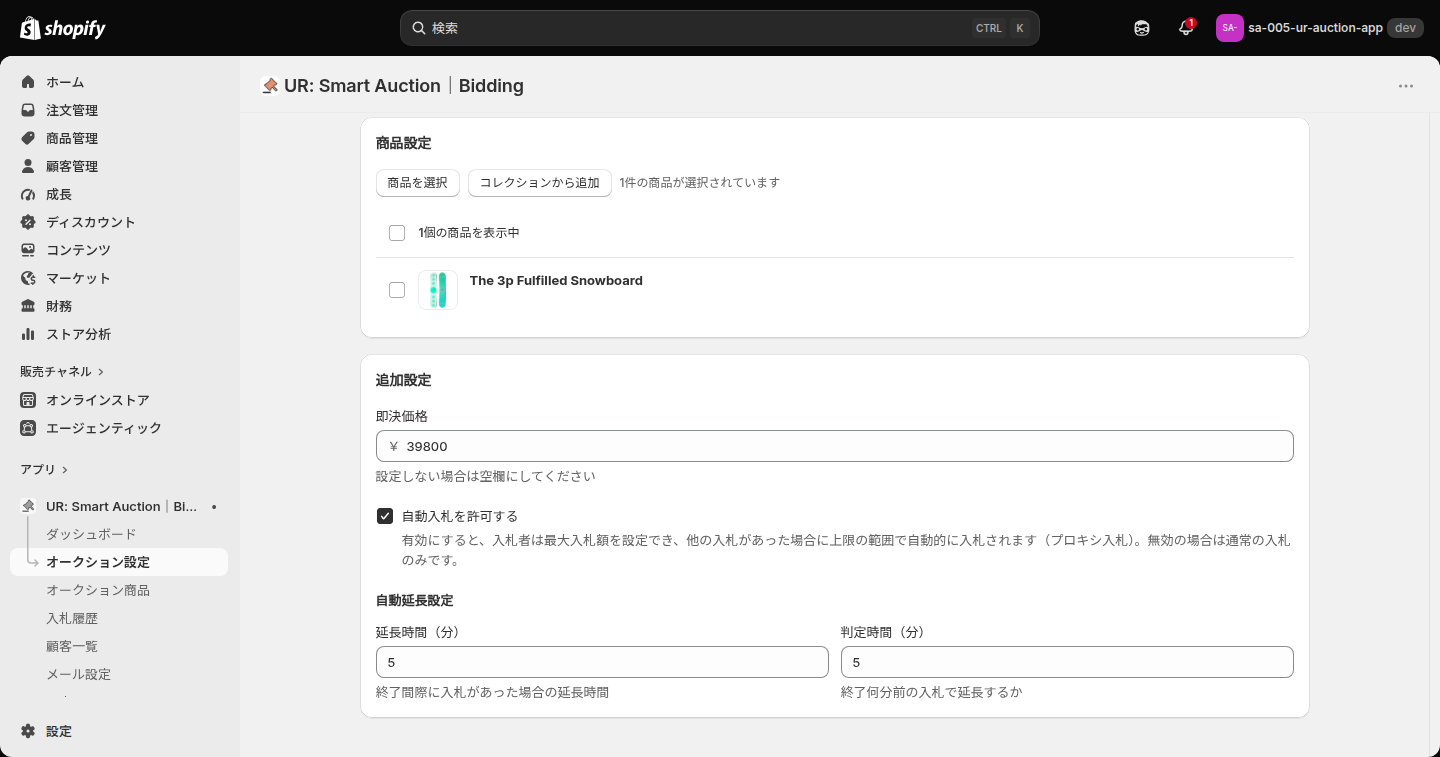Viewport: 1440px width, 757px height.
Task: Open the three-dot page menu
Action: point(1406,86)
